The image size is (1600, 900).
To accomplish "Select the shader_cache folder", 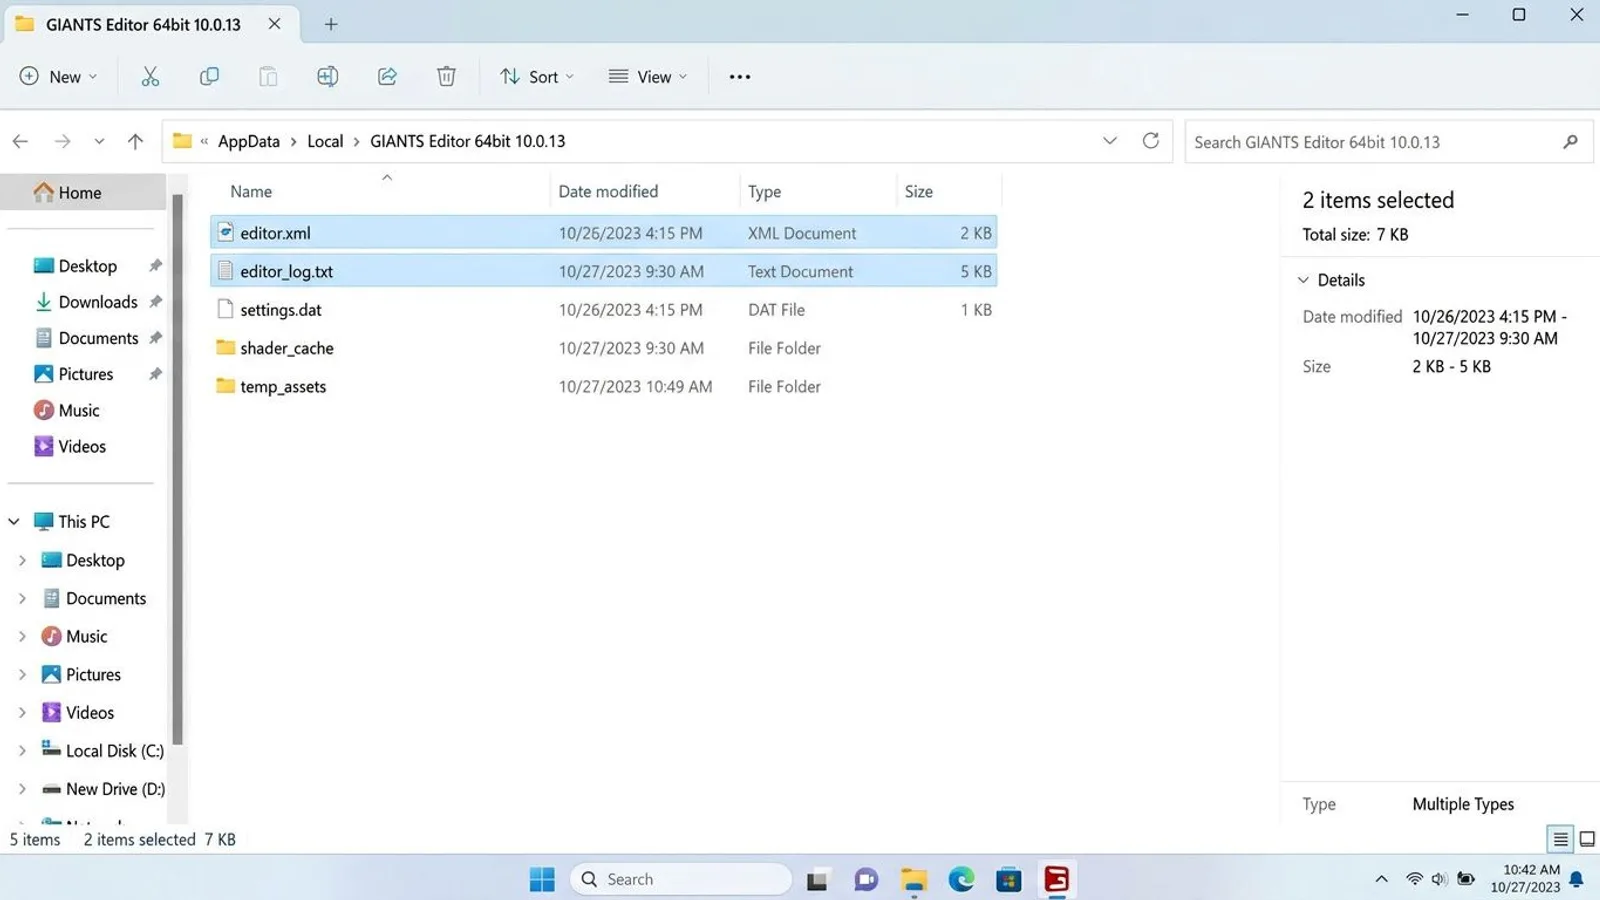I will pos(604,348).
